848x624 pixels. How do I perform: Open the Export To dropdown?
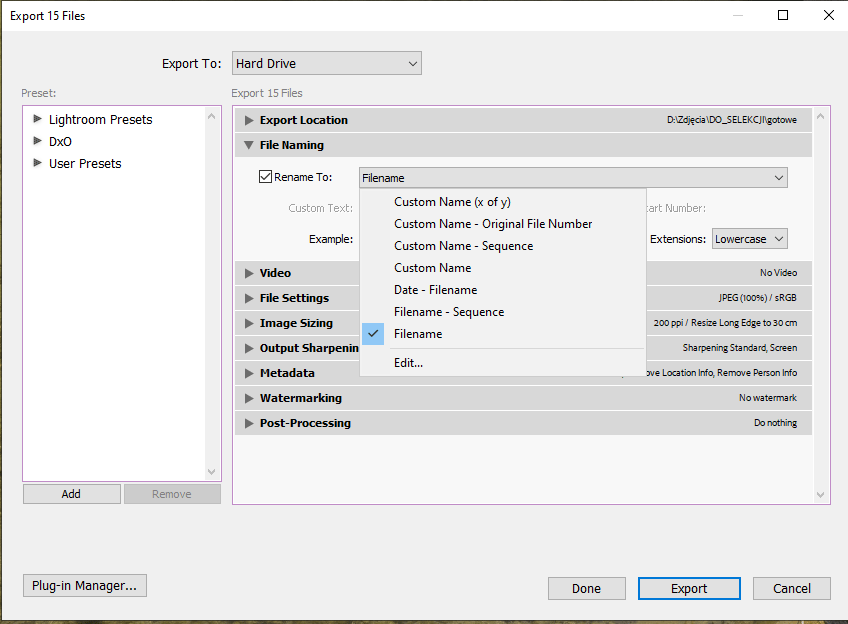click(x=326, y=64)
